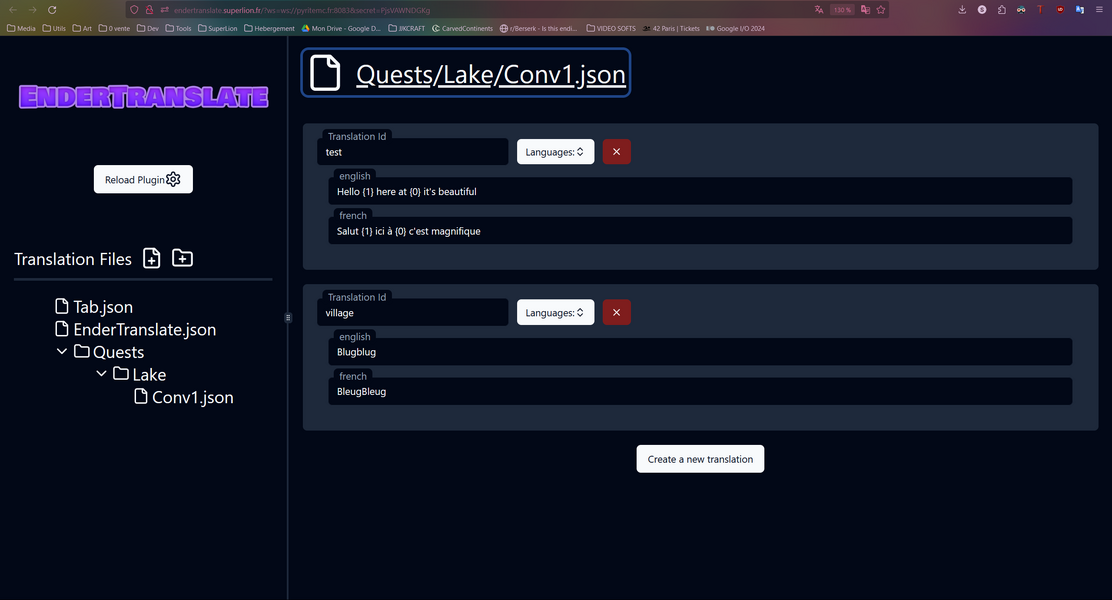The width and height of the screenshot is (1112, 600).
Task: Click the french field containing 'BleugBleug'
Action: (700, 392)
